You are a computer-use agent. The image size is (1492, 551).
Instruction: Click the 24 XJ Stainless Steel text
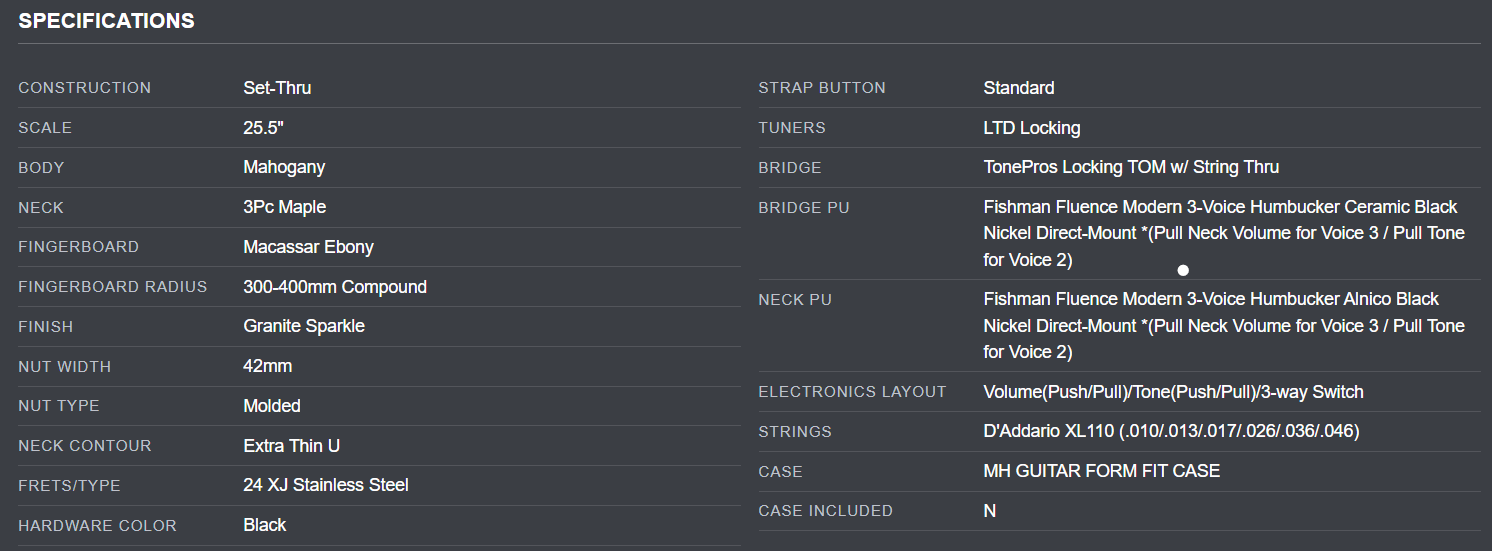(326, 485)
